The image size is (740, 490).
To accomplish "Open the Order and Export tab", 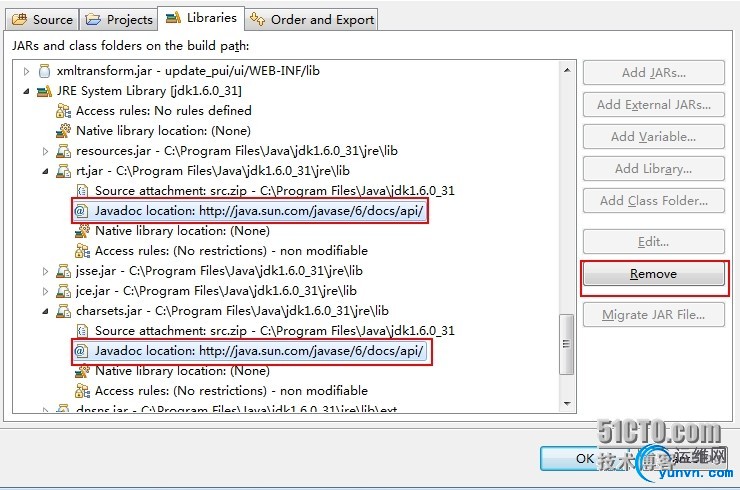I will coord(312,19).
